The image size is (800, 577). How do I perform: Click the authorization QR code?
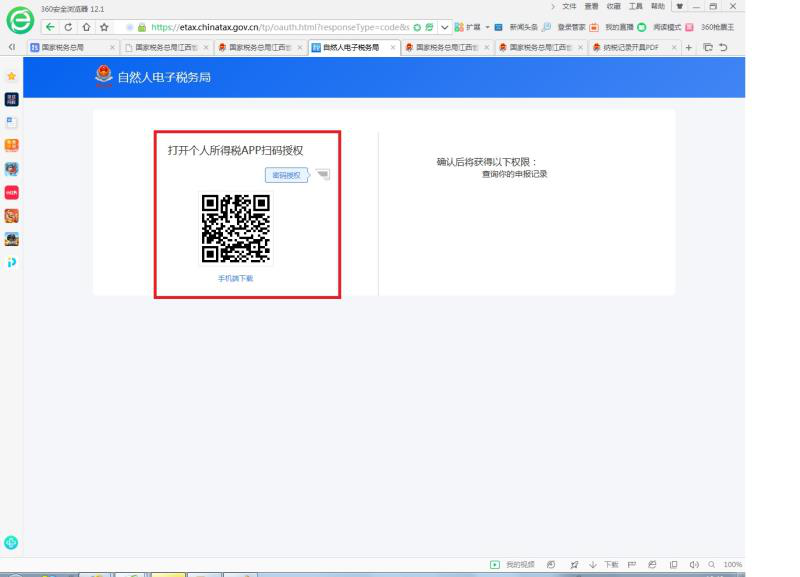click(236, 229)
